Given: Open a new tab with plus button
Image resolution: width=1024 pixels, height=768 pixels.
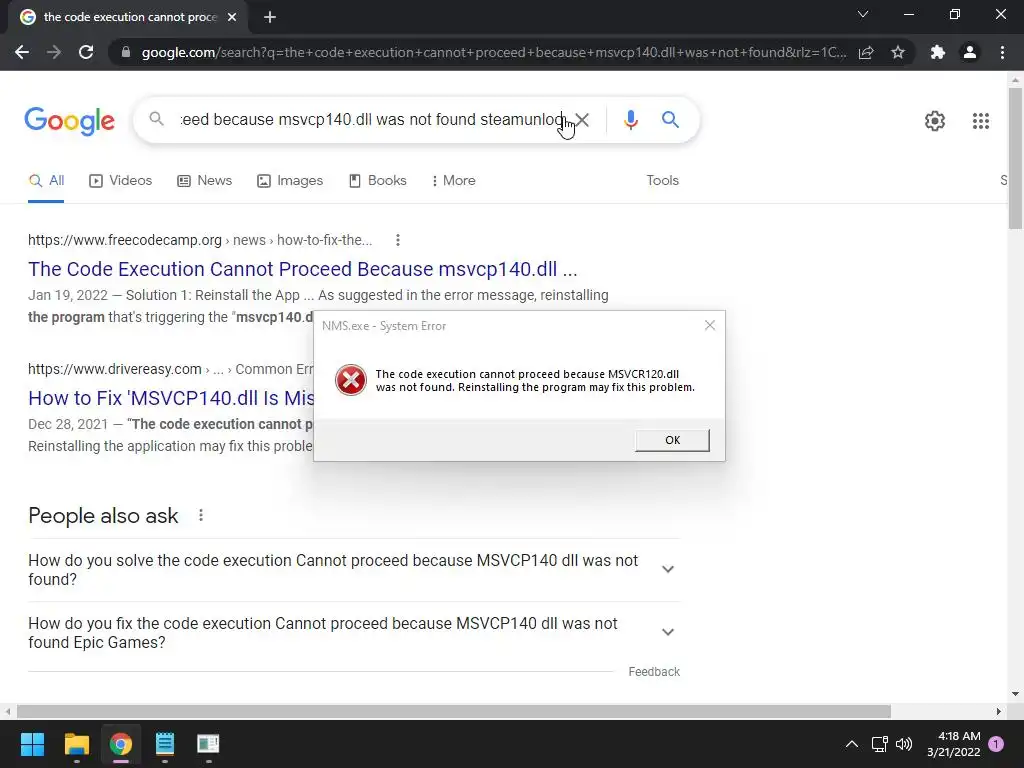Looking at the screenshot, I should point(270,17).
